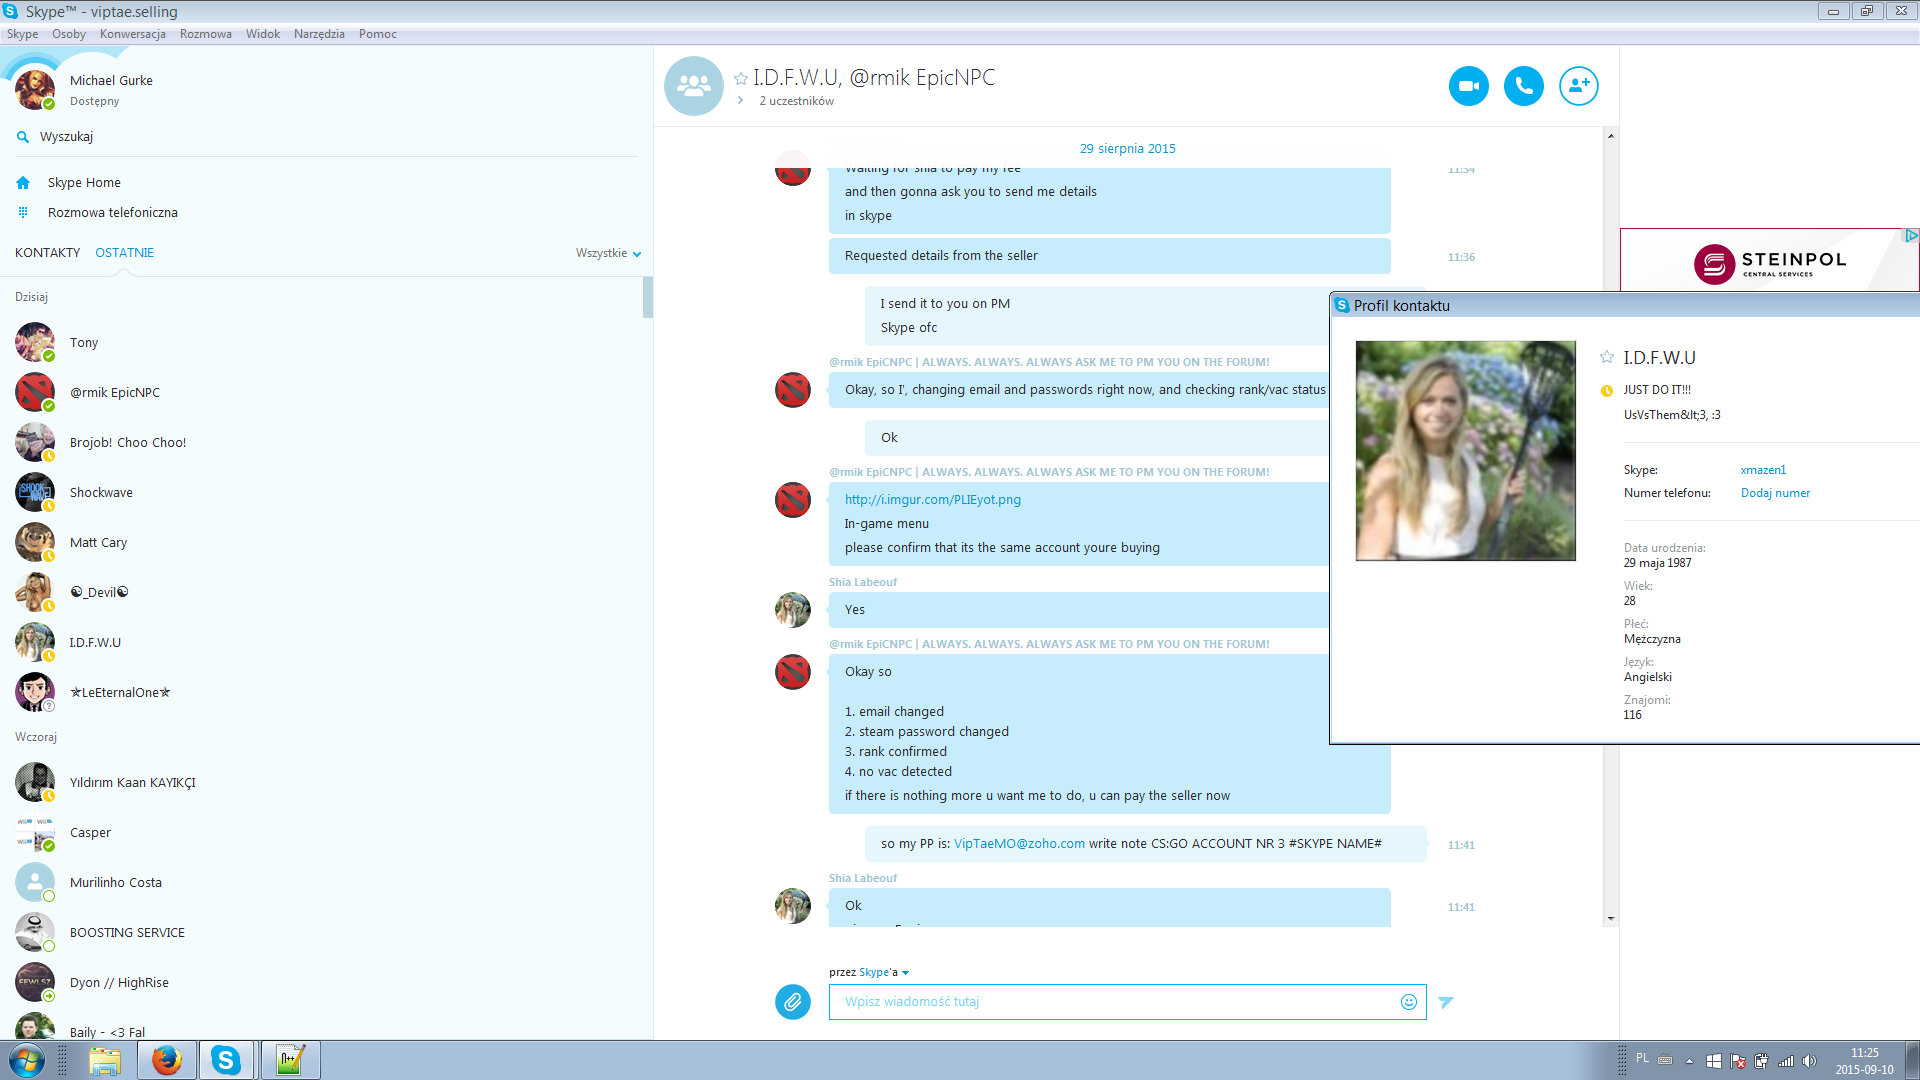Open Michael Gurke's profile avatar
This screenshot has height=1080, width=1920.
(35, 90)
